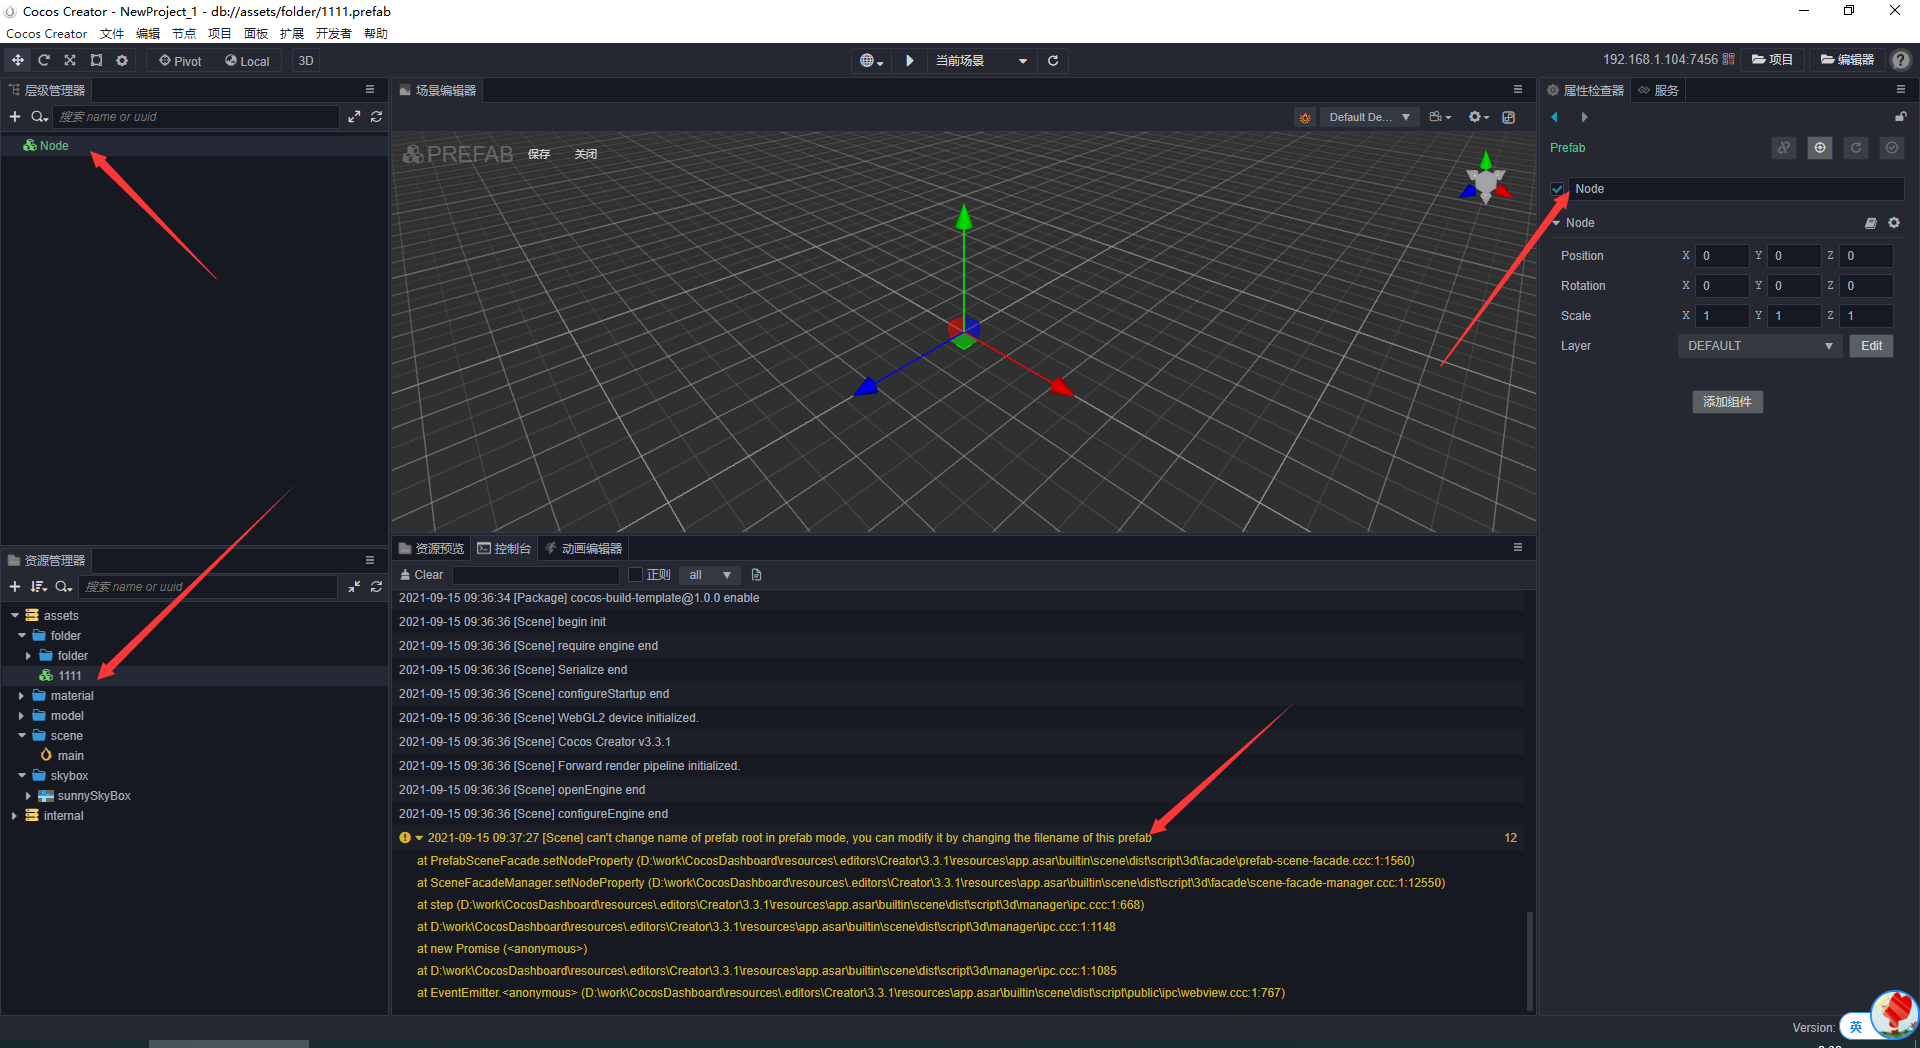Viewport: 1920px width, 1048px height.
Task: Open scene camera settings dropdown
Action: point(1440,118)
